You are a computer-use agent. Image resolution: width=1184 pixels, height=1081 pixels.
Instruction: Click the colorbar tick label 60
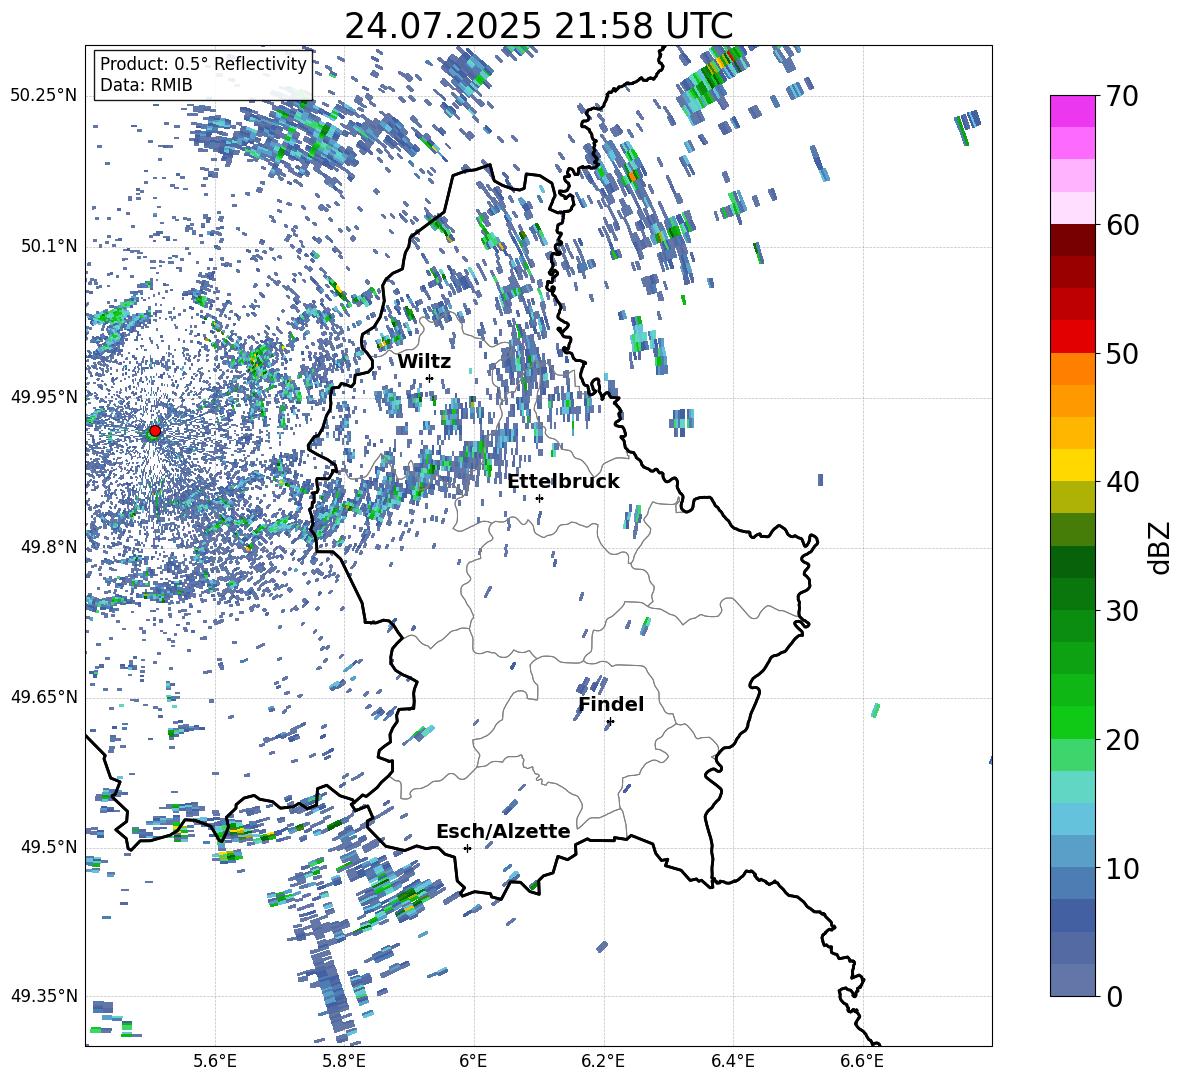(x=1122, y=225)
